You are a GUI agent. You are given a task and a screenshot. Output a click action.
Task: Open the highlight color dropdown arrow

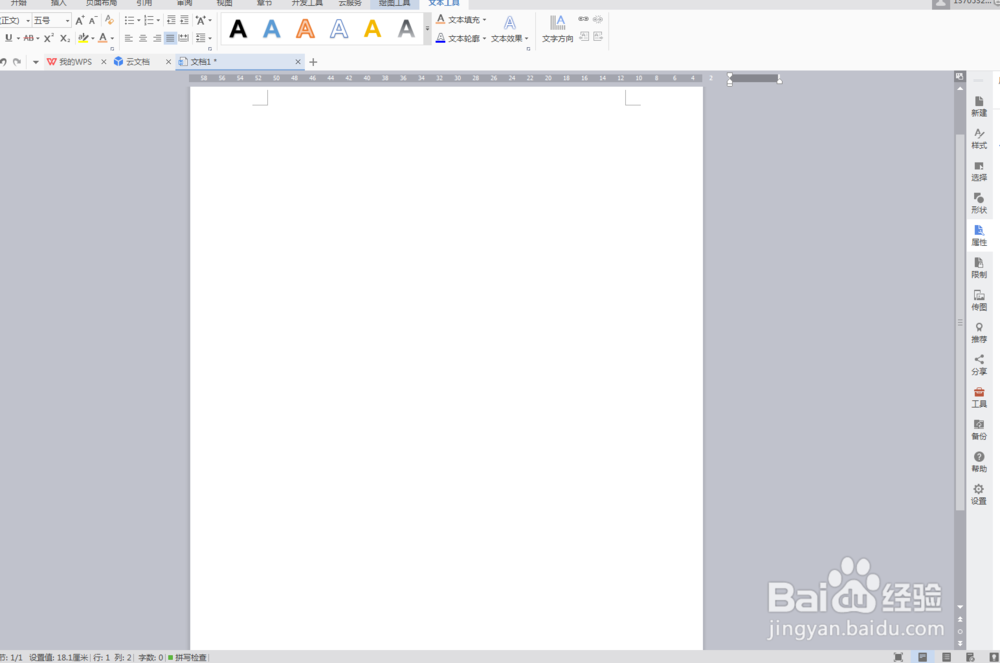click(93, 38)
